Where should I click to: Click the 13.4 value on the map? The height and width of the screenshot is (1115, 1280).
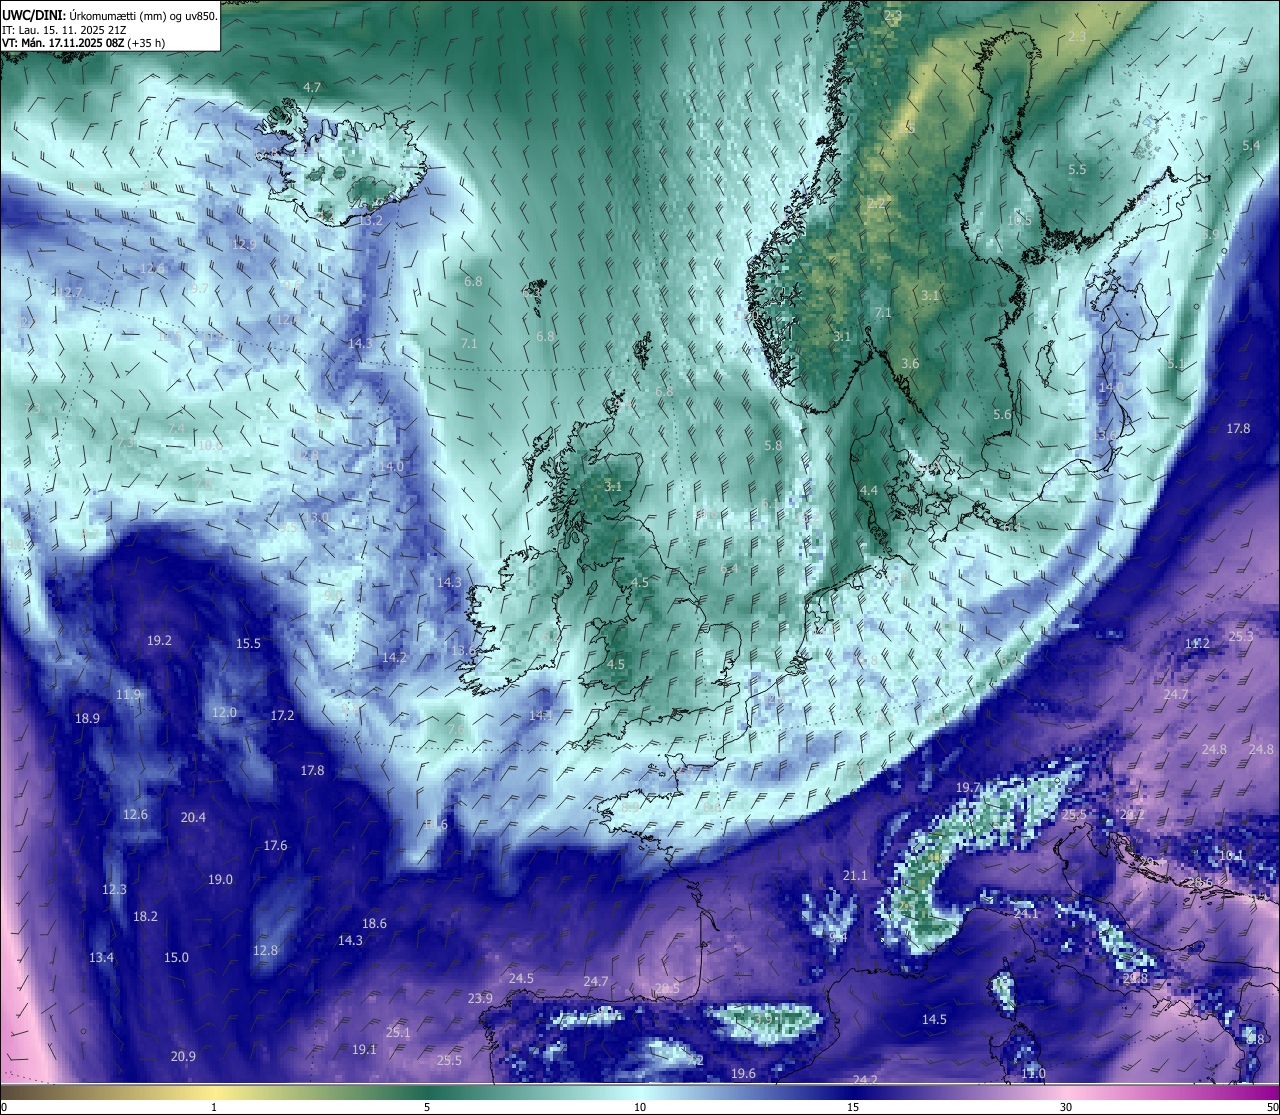[101, 958]
